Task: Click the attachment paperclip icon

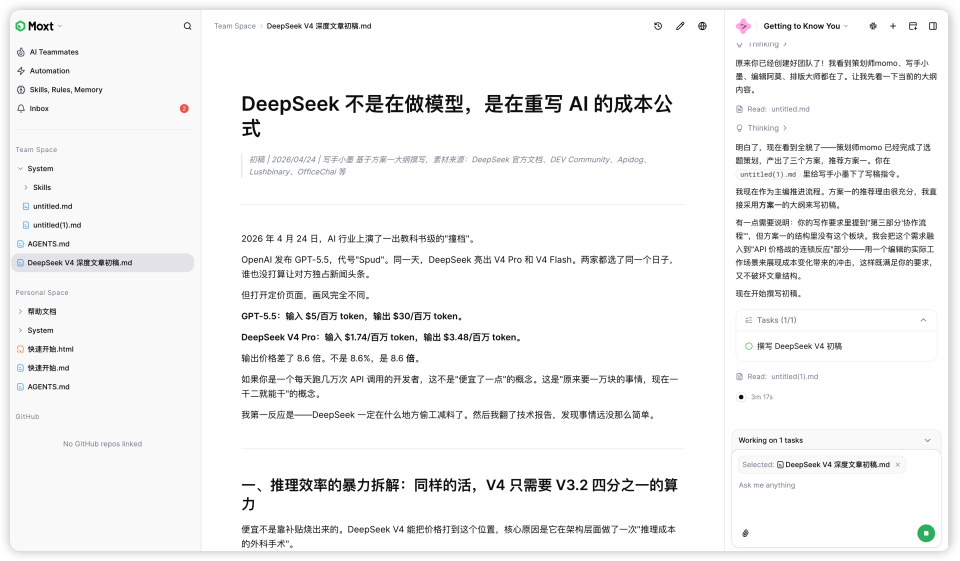Action: coord(745,533)
